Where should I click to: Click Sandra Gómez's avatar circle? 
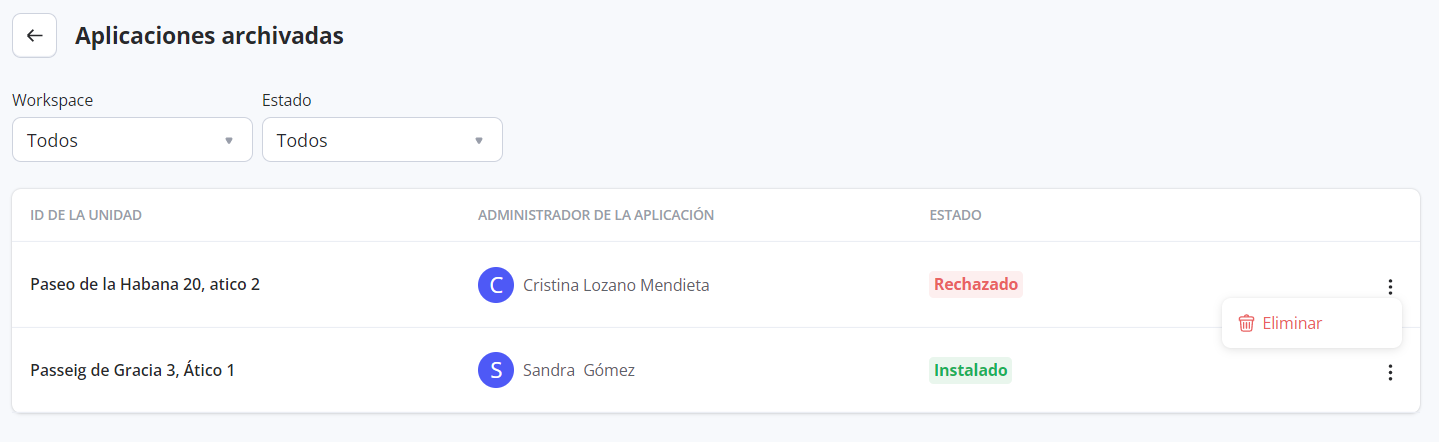496,371
